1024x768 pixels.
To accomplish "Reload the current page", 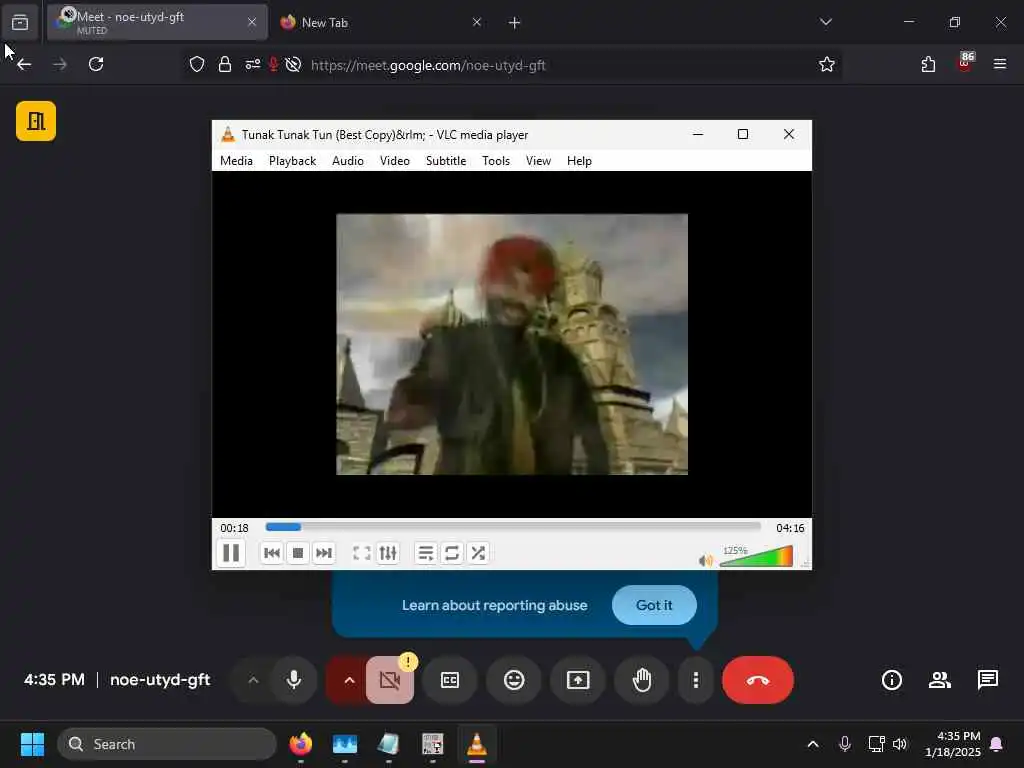I will 96,64.
